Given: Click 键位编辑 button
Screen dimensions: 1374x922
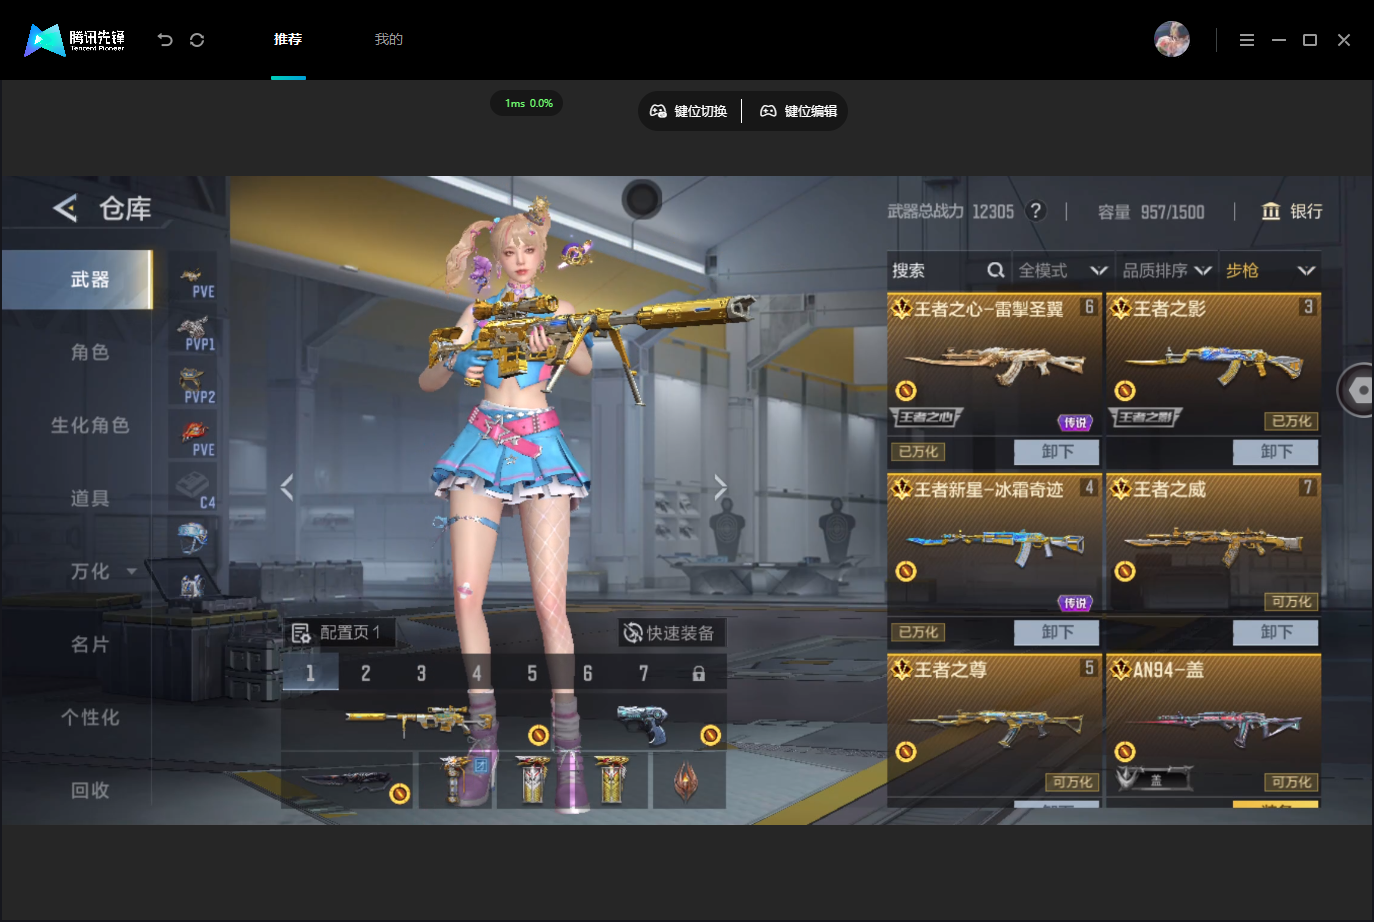Looking at the screenshot, I should 798,111.
